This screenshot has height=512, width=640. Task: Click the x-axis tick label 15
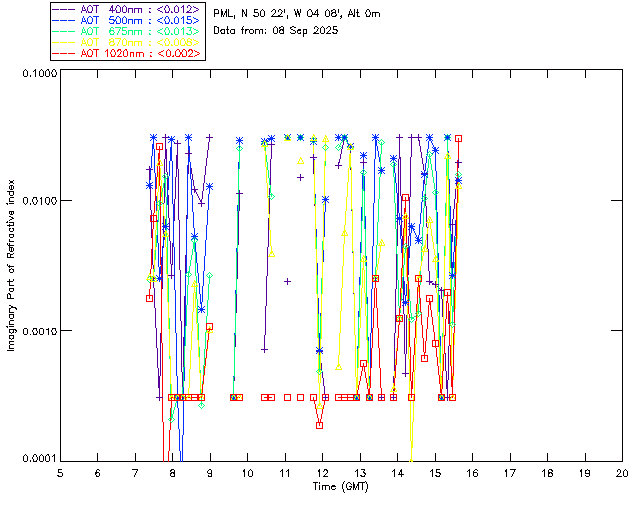[x=435, y=473]
